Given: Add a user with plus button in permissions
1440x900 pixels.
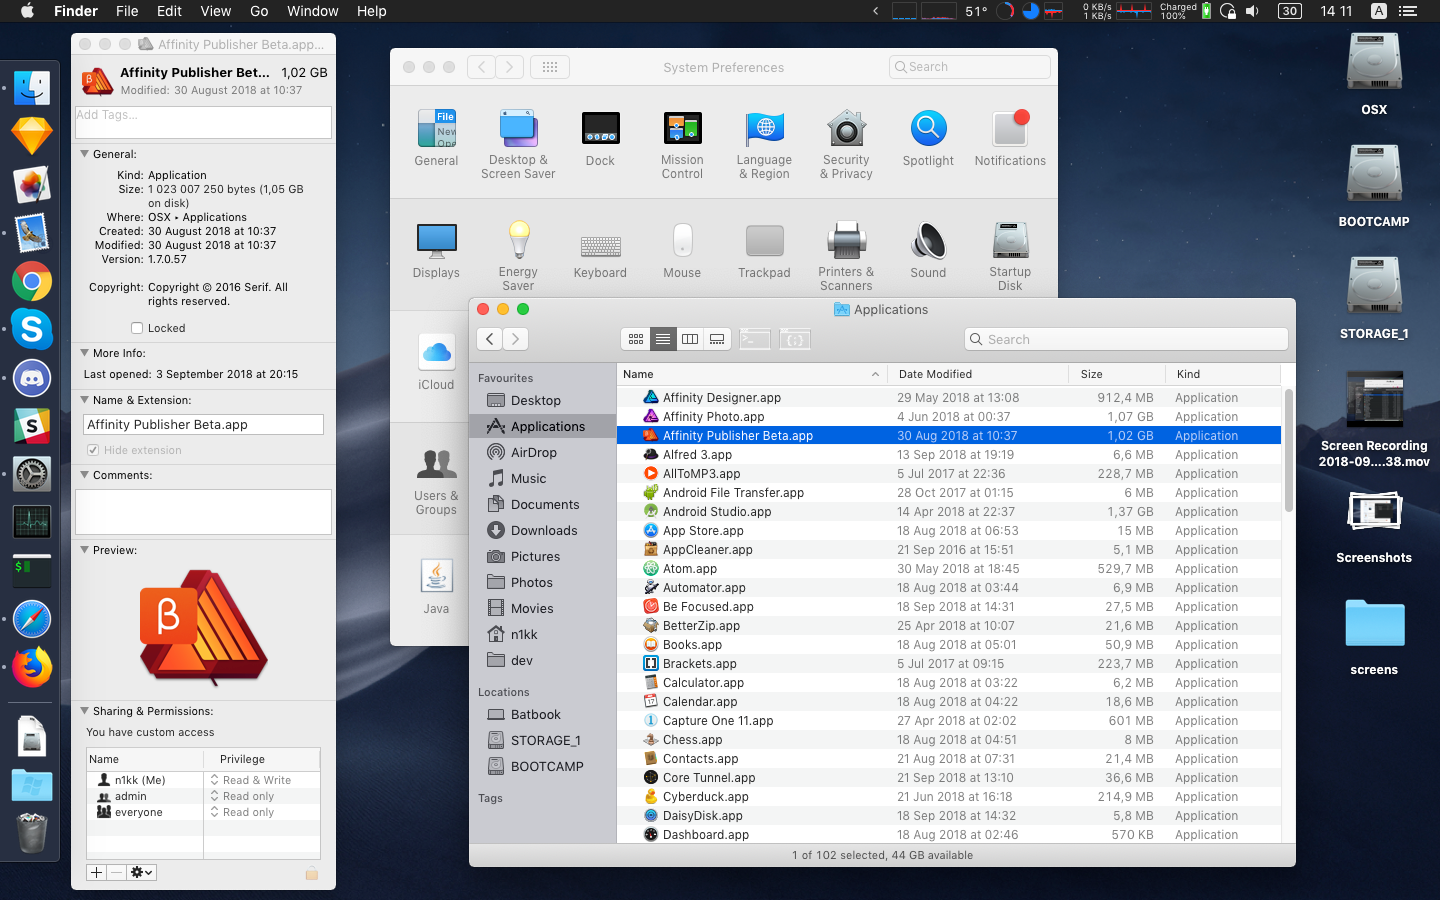Looking at the screenshot, I should tap(96, 872).
